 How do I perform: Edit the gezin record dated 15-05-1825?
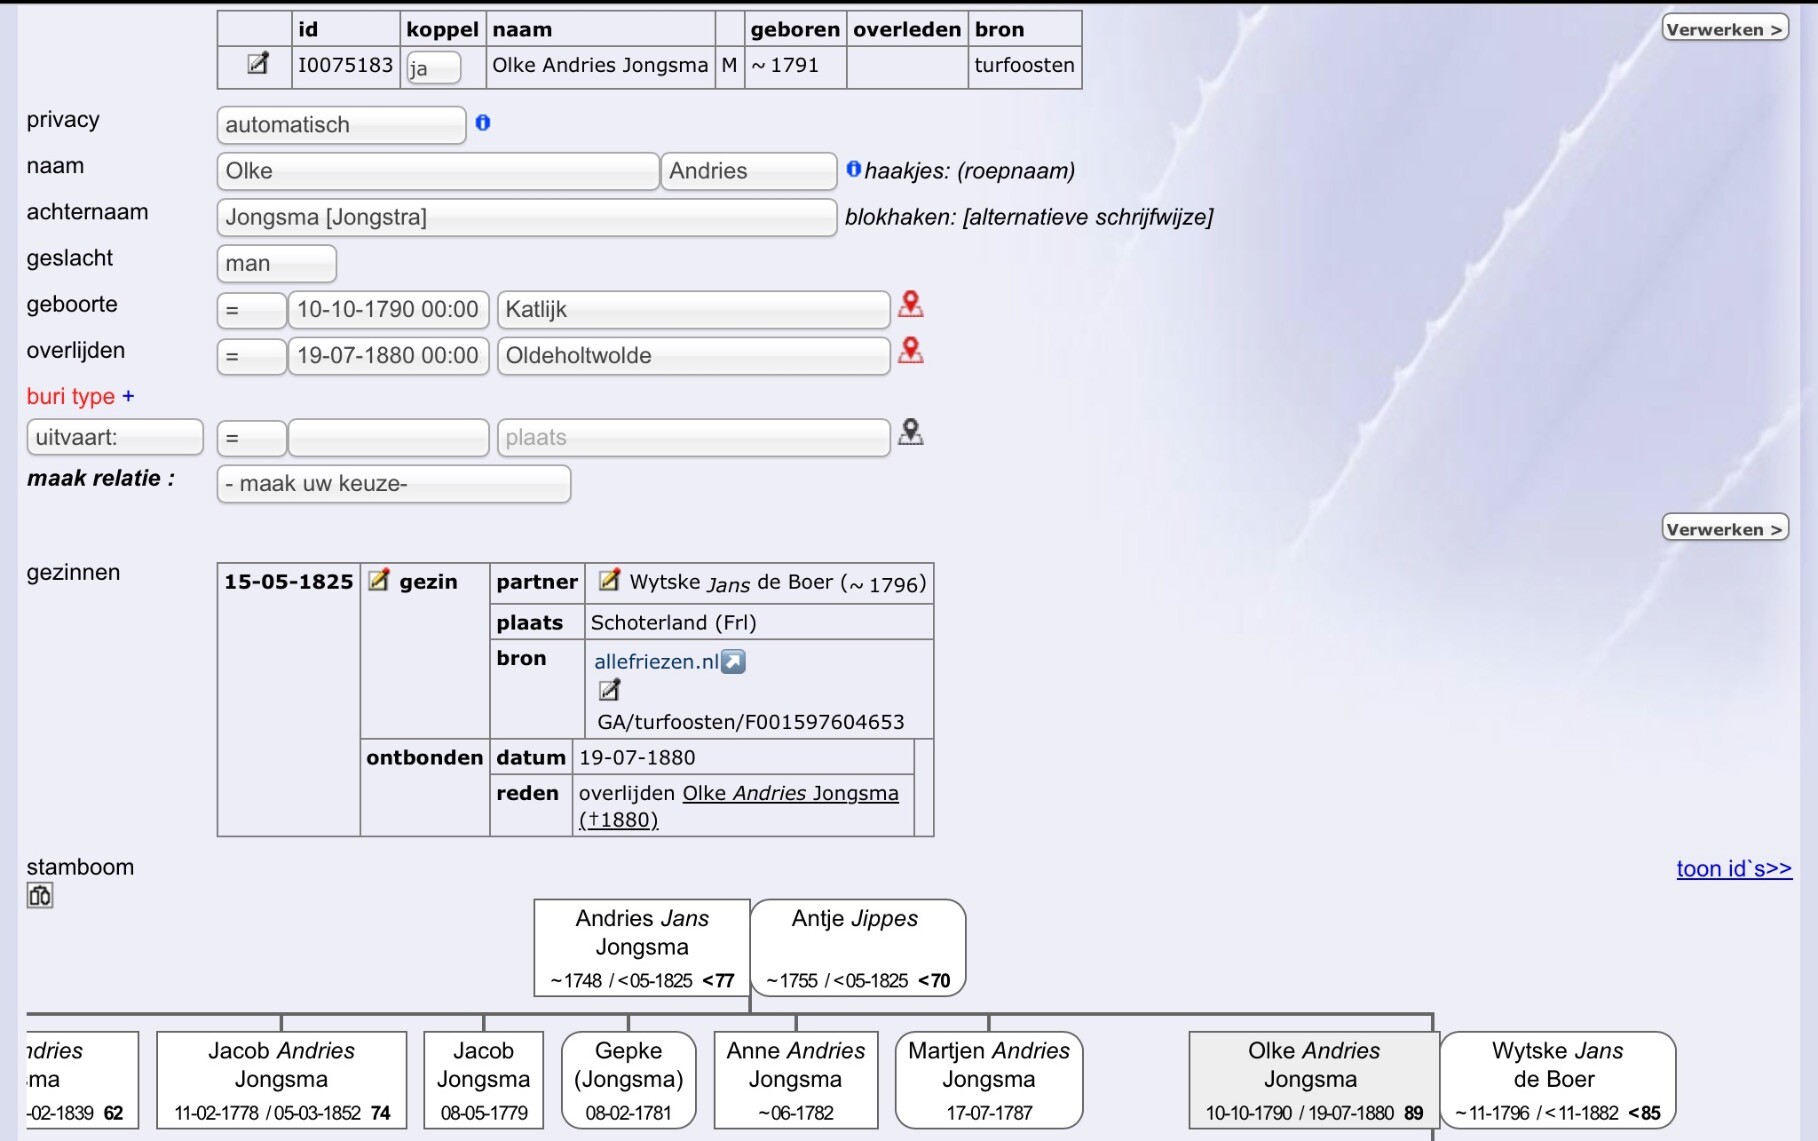(378, 580)
